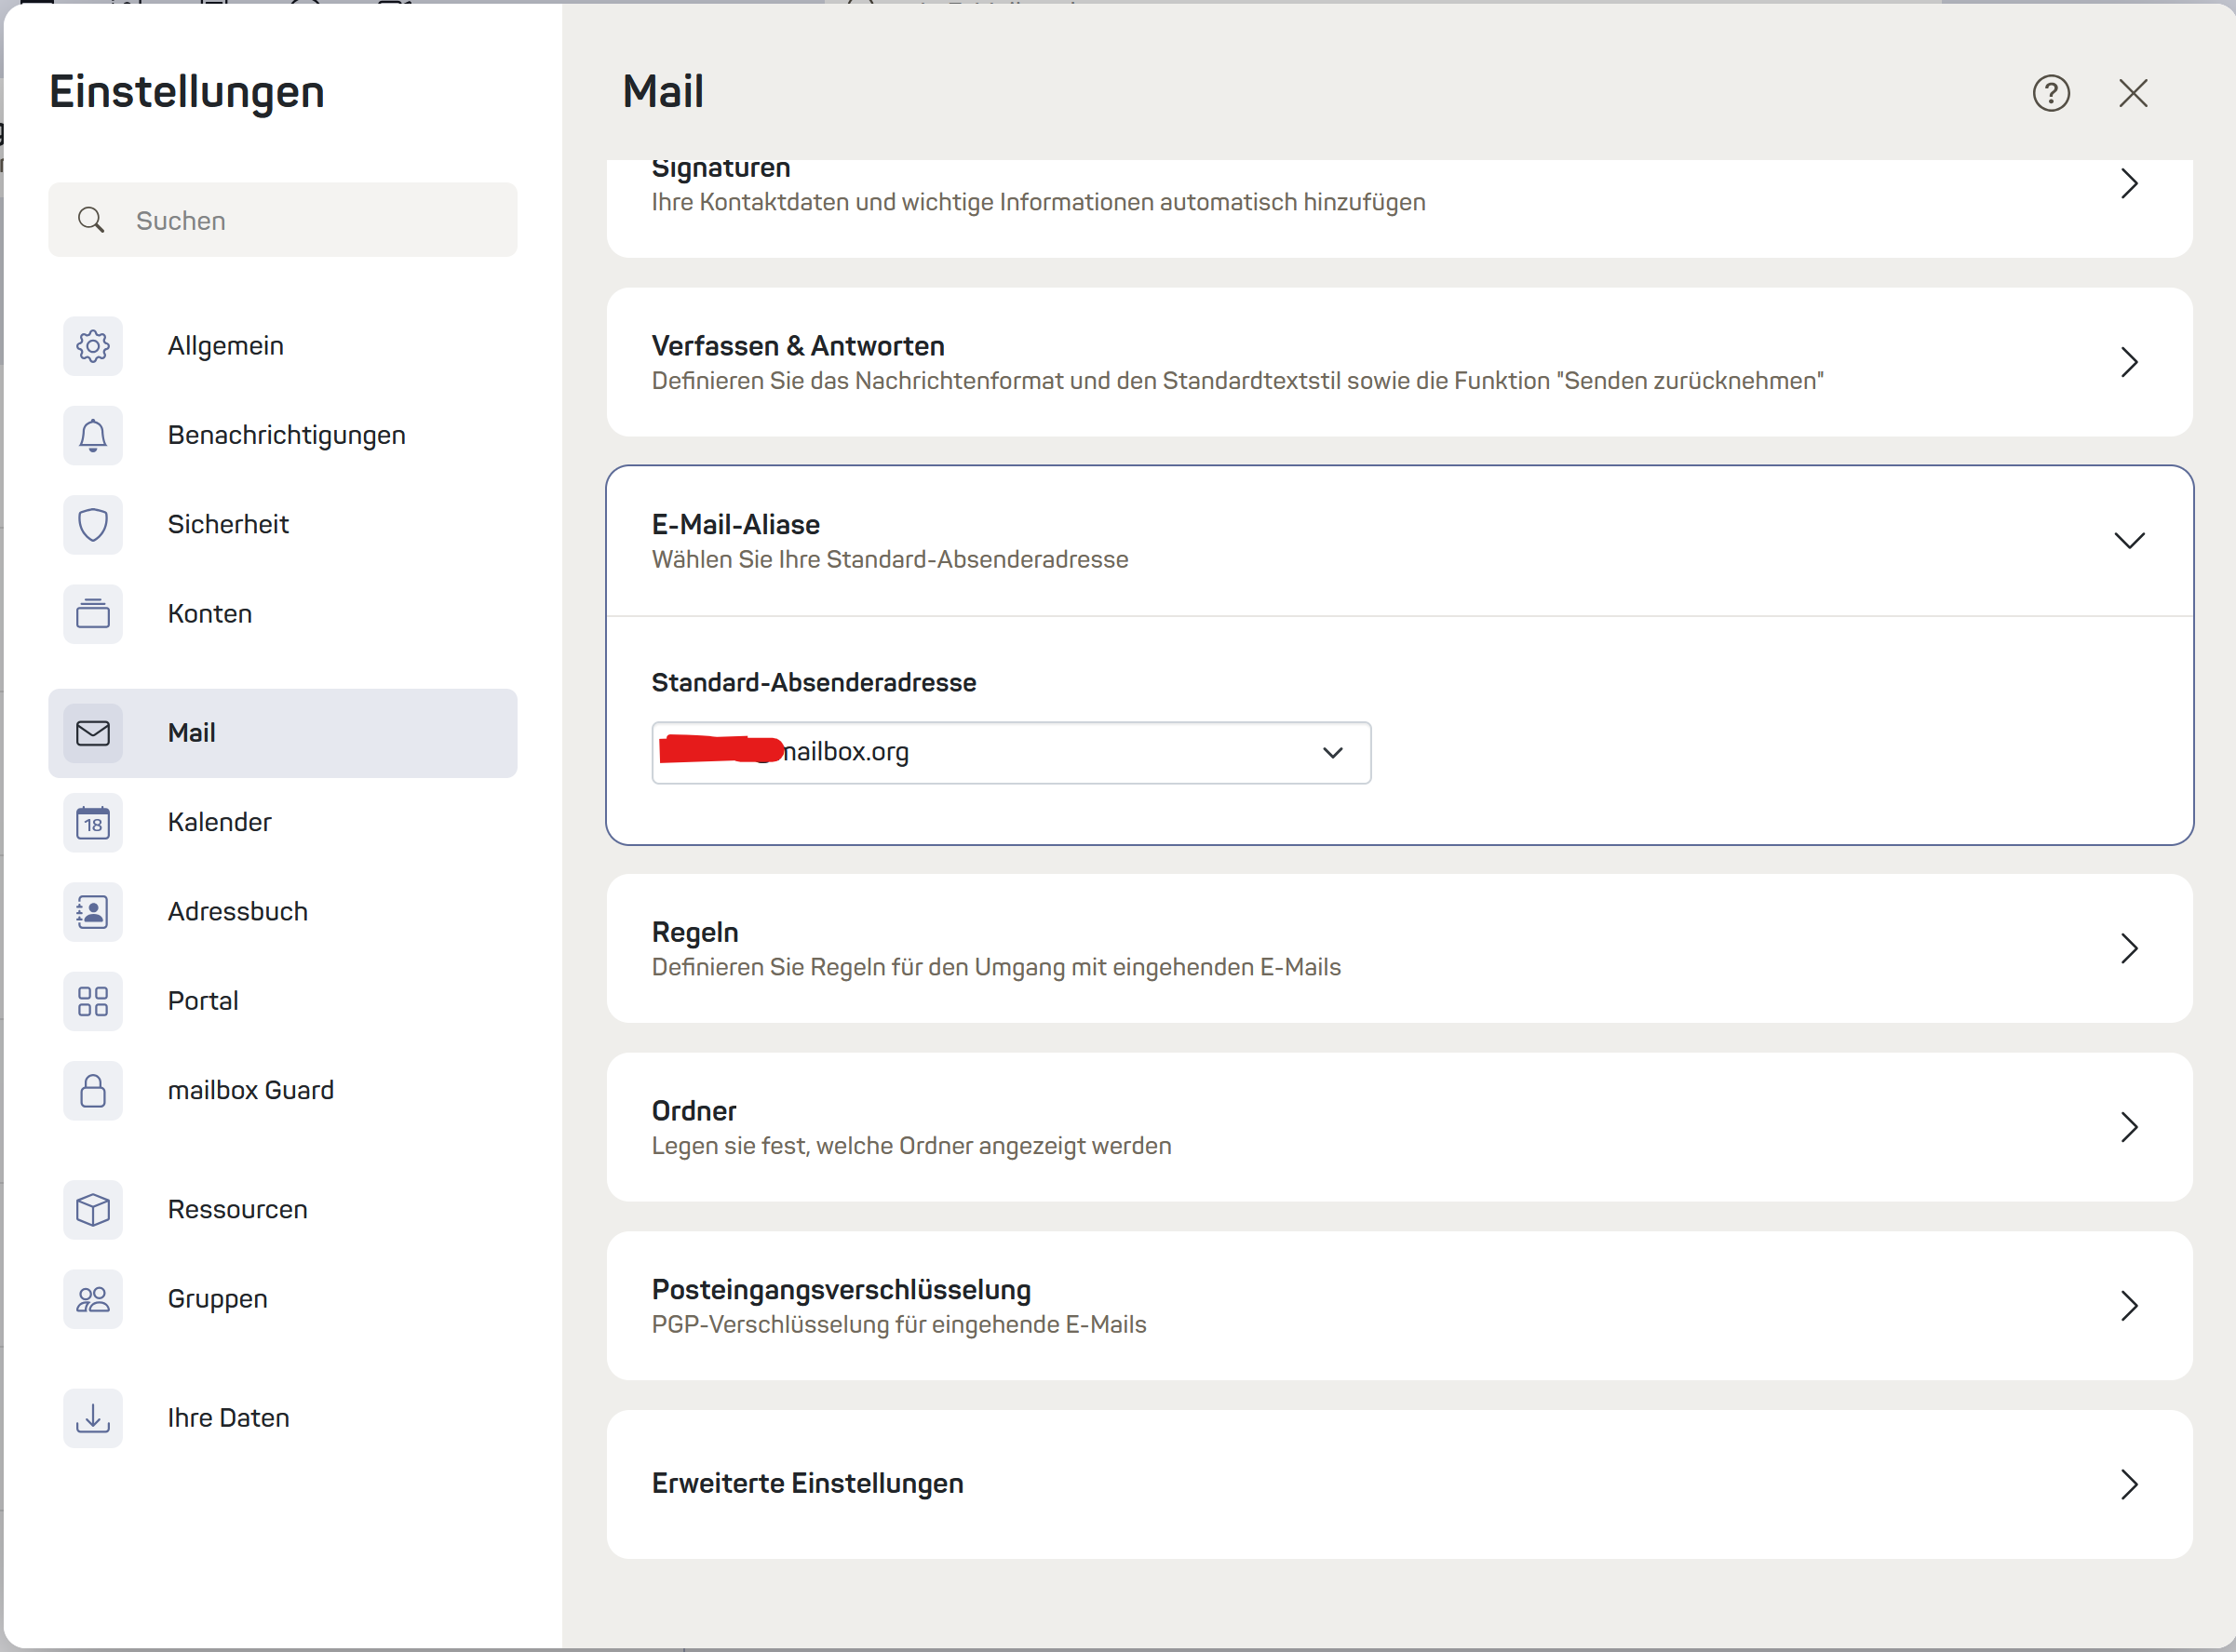Open help via the question mark icon
Viewport: 2236px width, 1652px height.
[2050, 93]
